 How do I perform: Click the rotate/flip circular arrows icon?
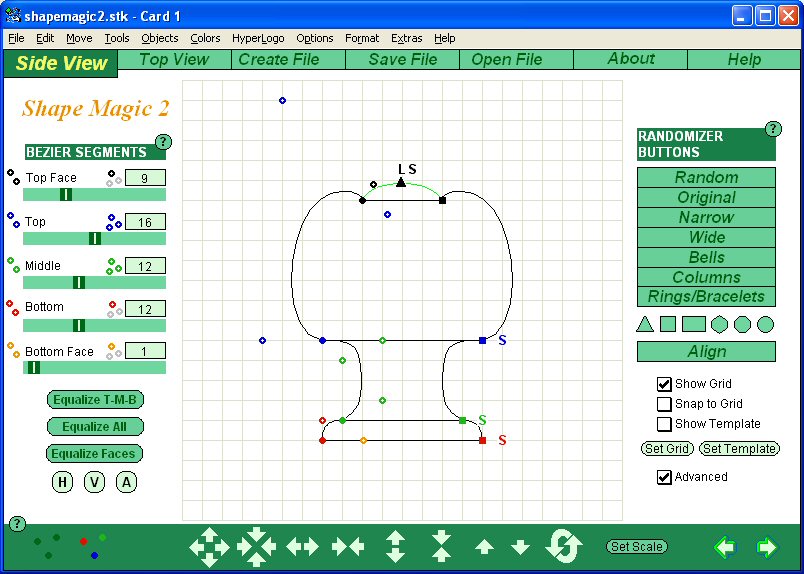564,547
